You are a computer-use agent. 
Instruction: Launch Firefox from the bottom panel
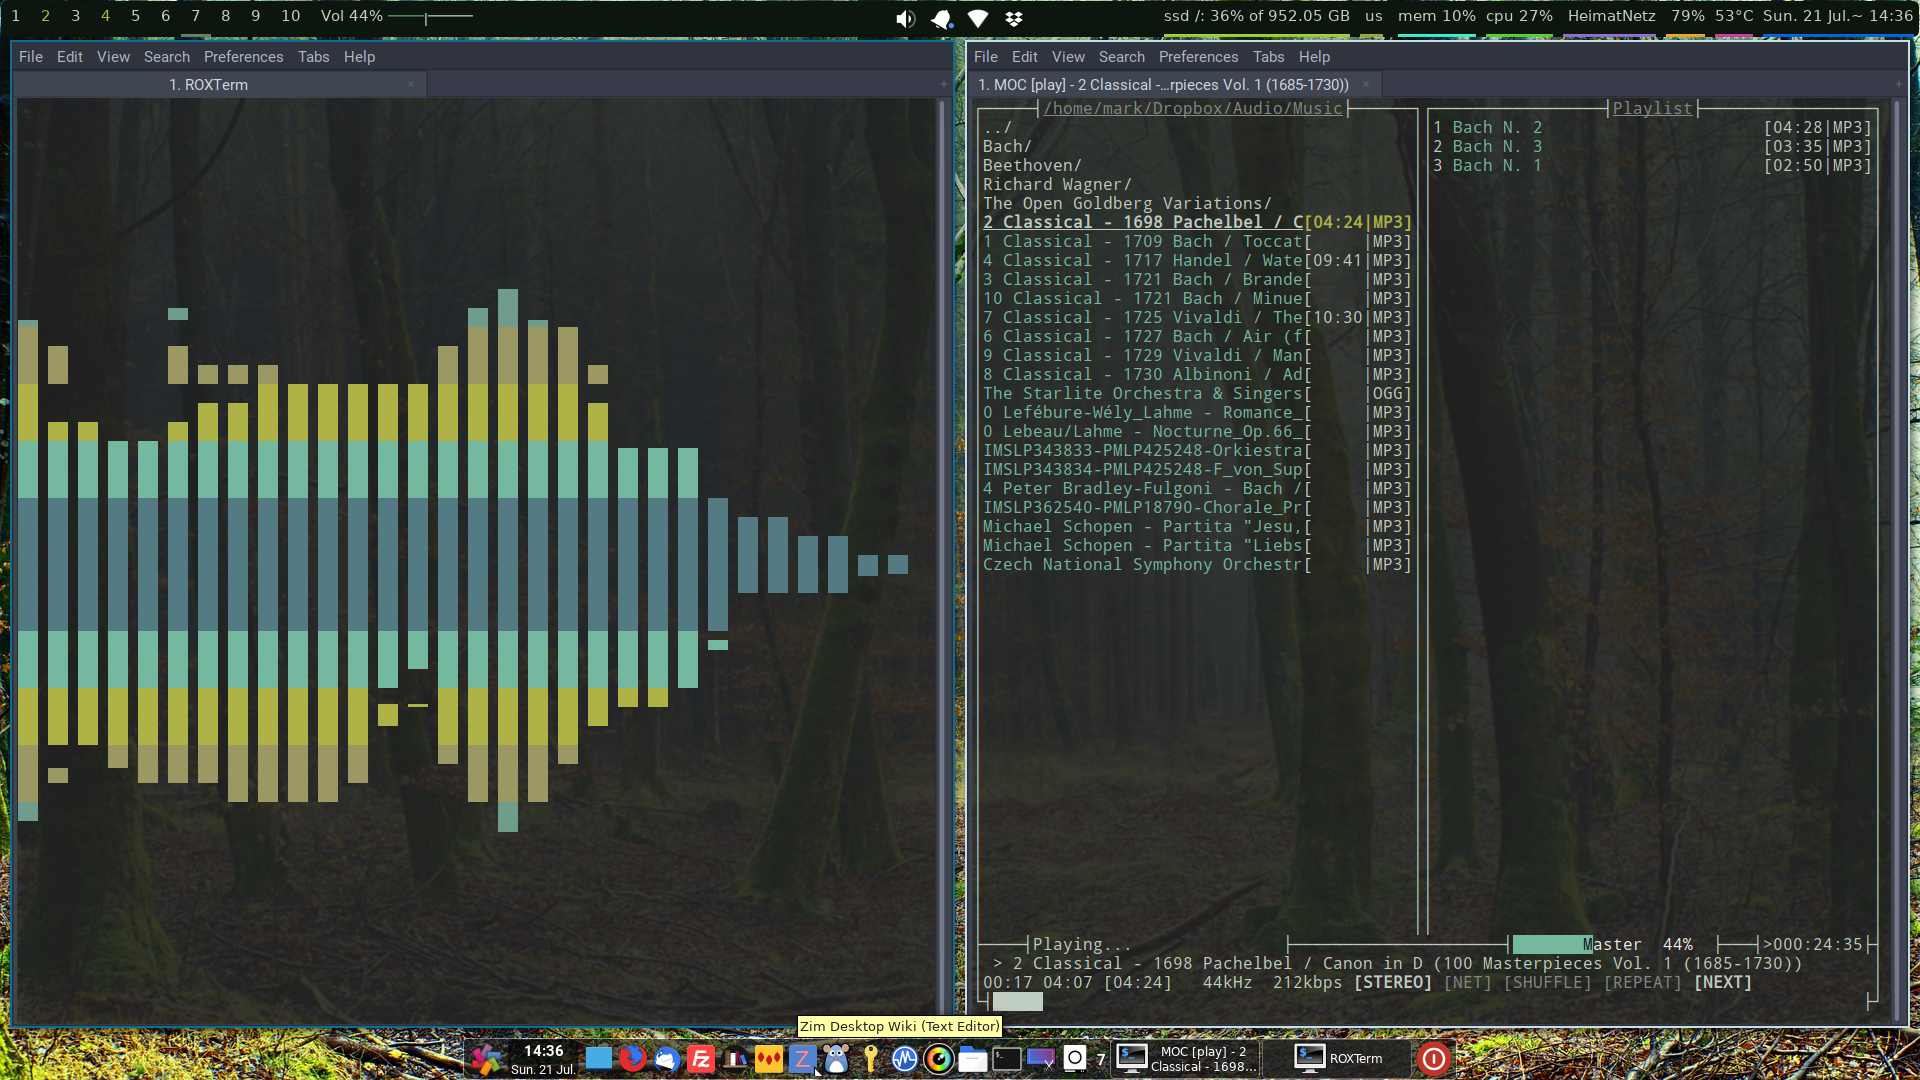632,1058
